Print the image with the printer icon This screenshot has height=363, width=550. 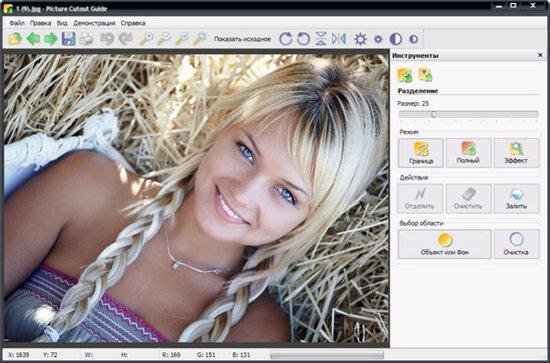tap(86, 39)
